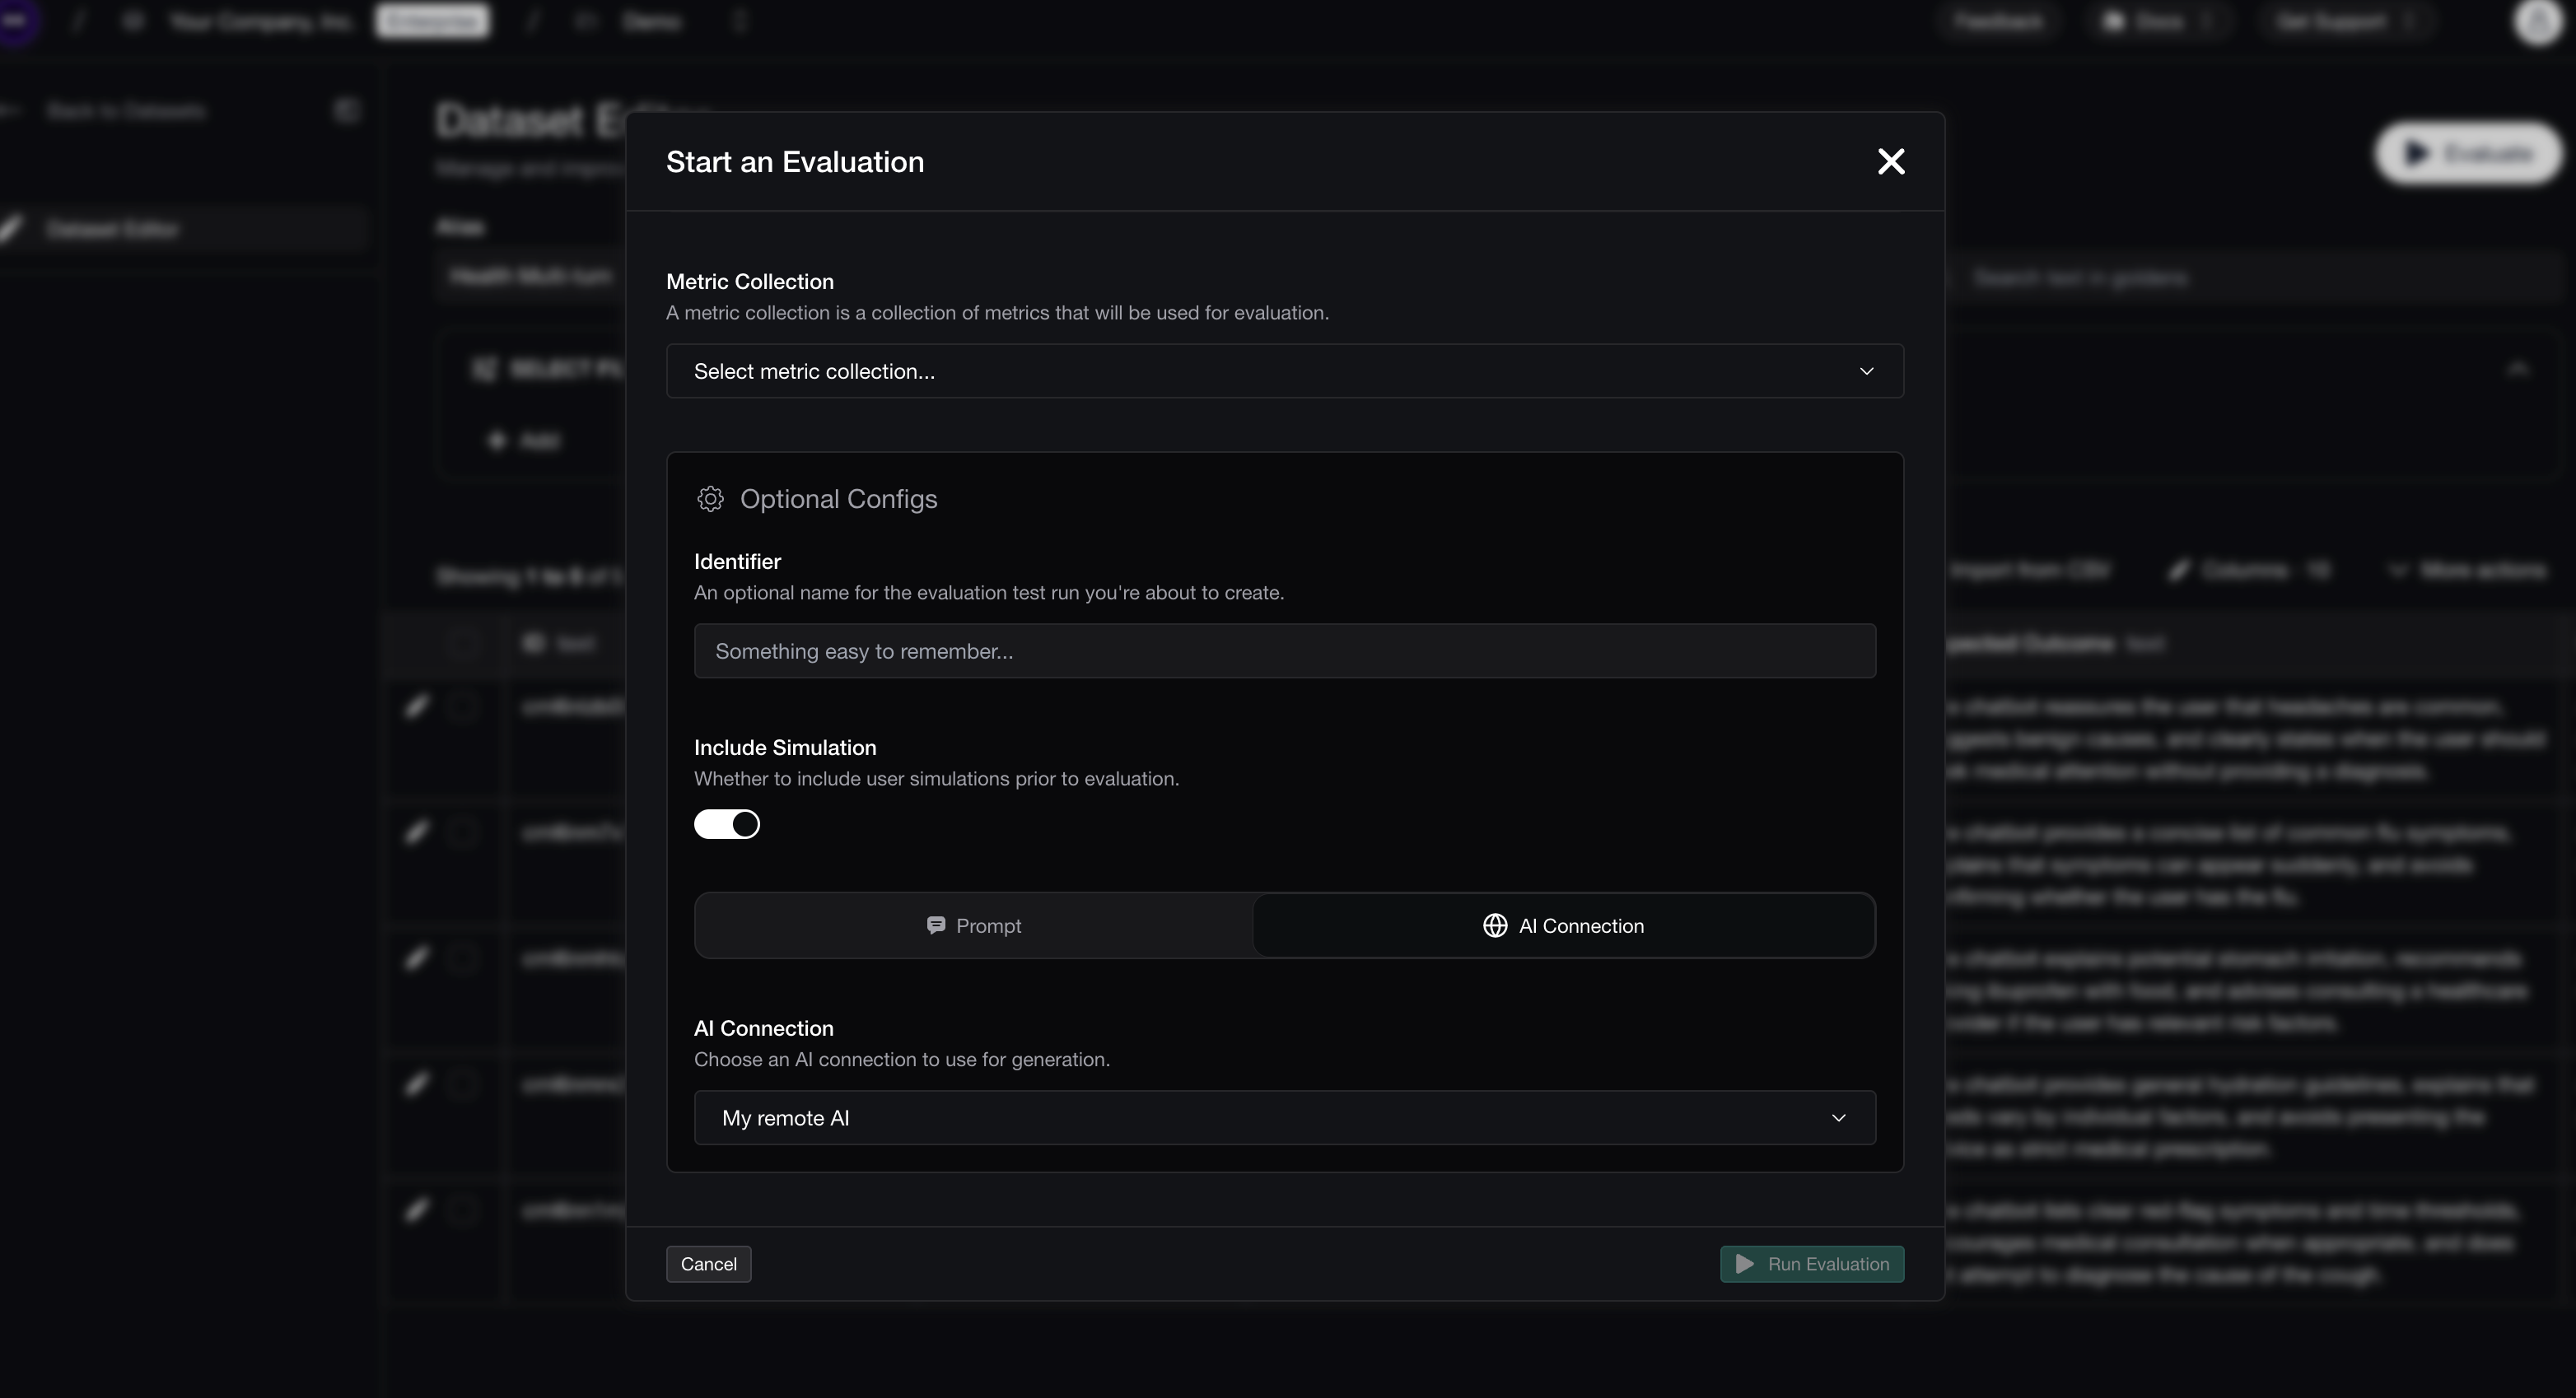This screenshot has width=2576, height=1398.
Task: Toggle the Include Simulation switch off
Action: coord(727,824)
